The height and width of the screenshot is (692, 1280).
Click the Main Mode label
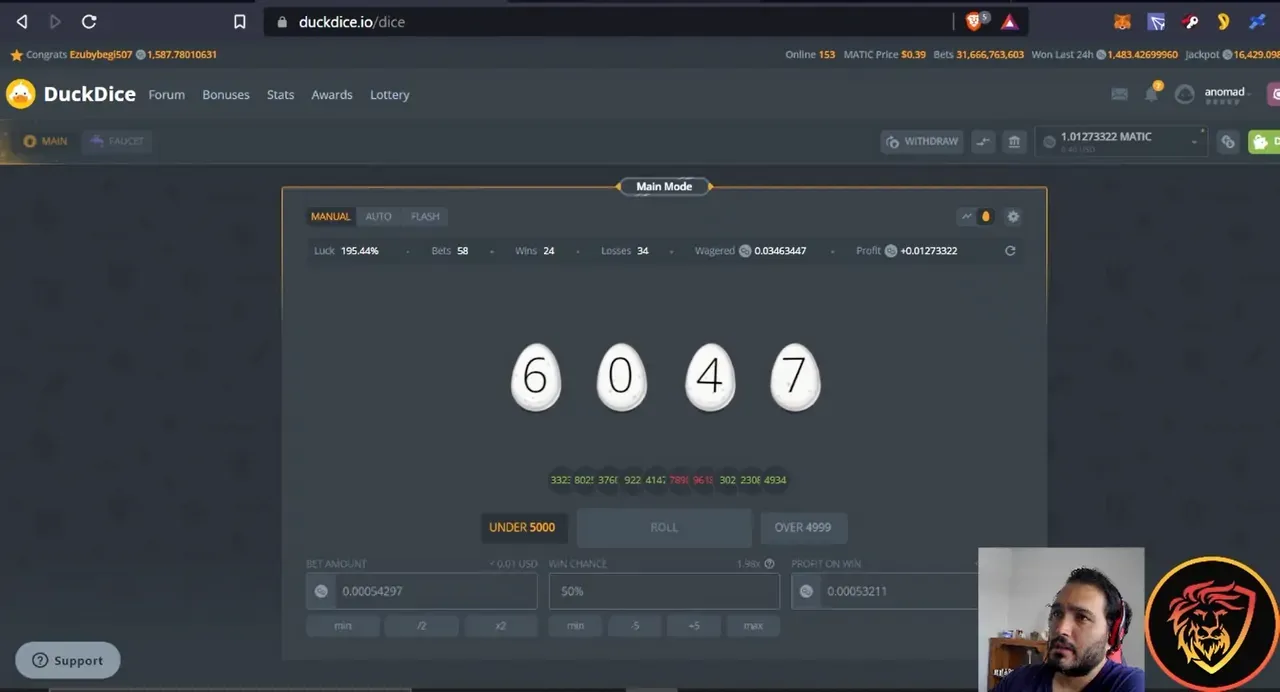(664, 186)
